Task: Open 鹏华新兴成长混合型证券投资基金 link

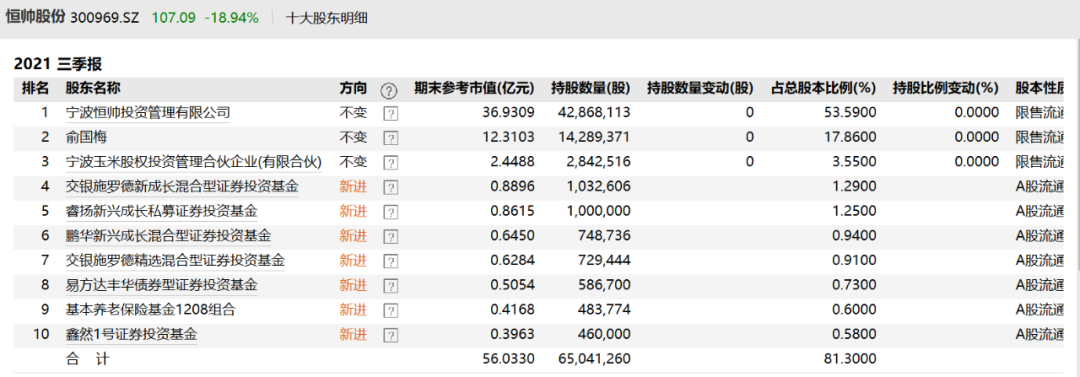Action: [x=168, y=236]
